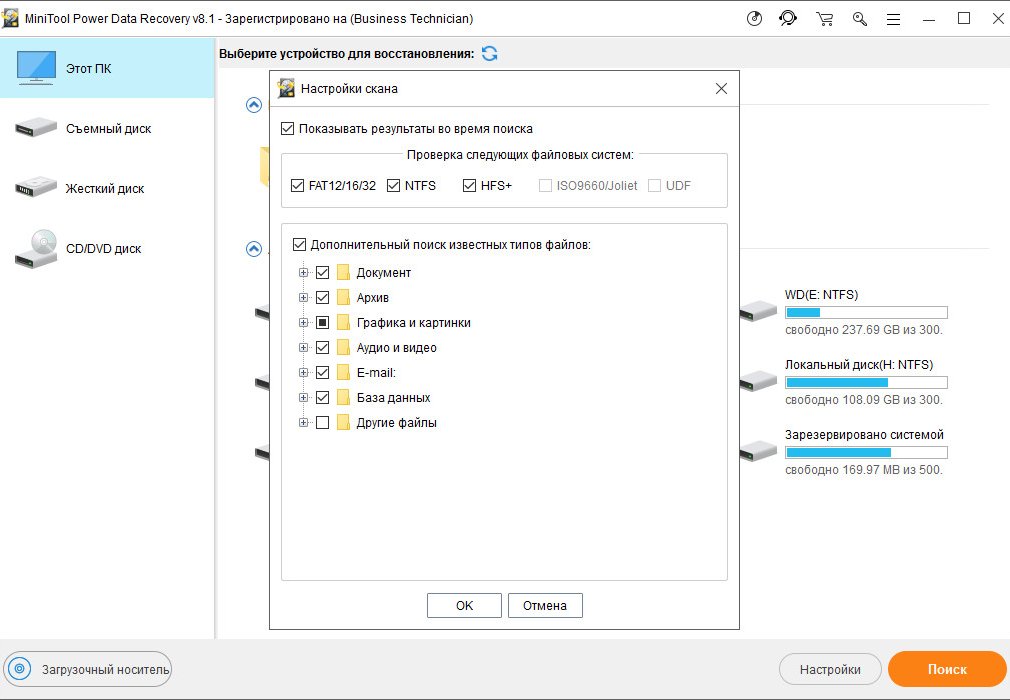Check the Другие файлы checkbox
The height and width of the screenshot is (700, 1010).
click(x=323, y=423)
